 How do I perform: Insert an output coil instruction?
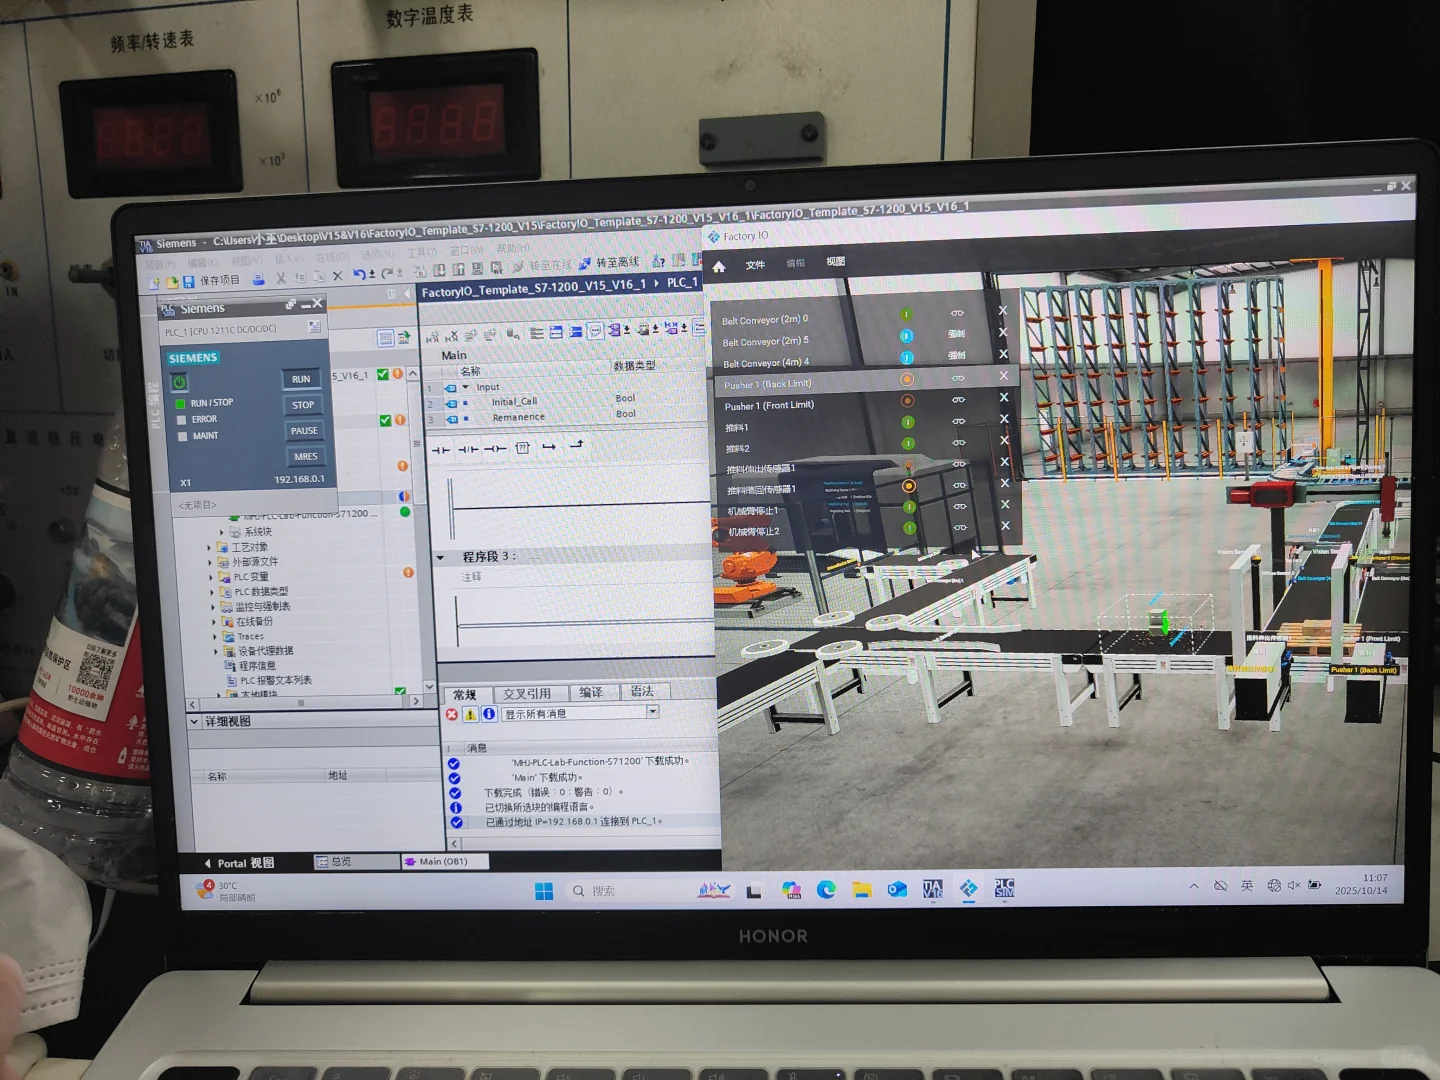(x=495, y=449)
